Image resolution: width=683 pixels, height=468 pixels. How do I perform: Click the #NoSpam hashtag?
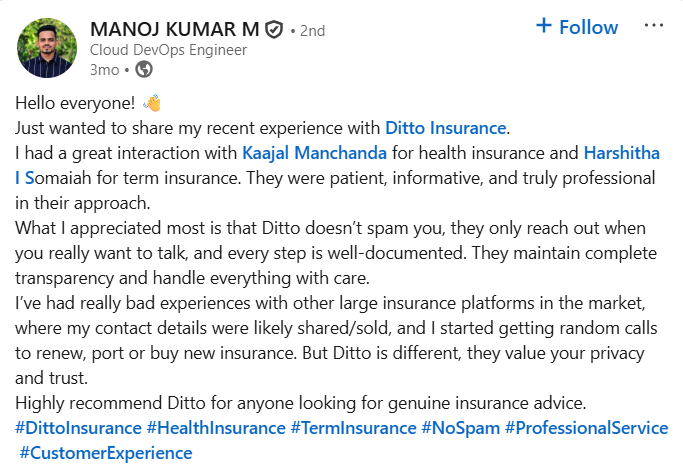(460, 428)
